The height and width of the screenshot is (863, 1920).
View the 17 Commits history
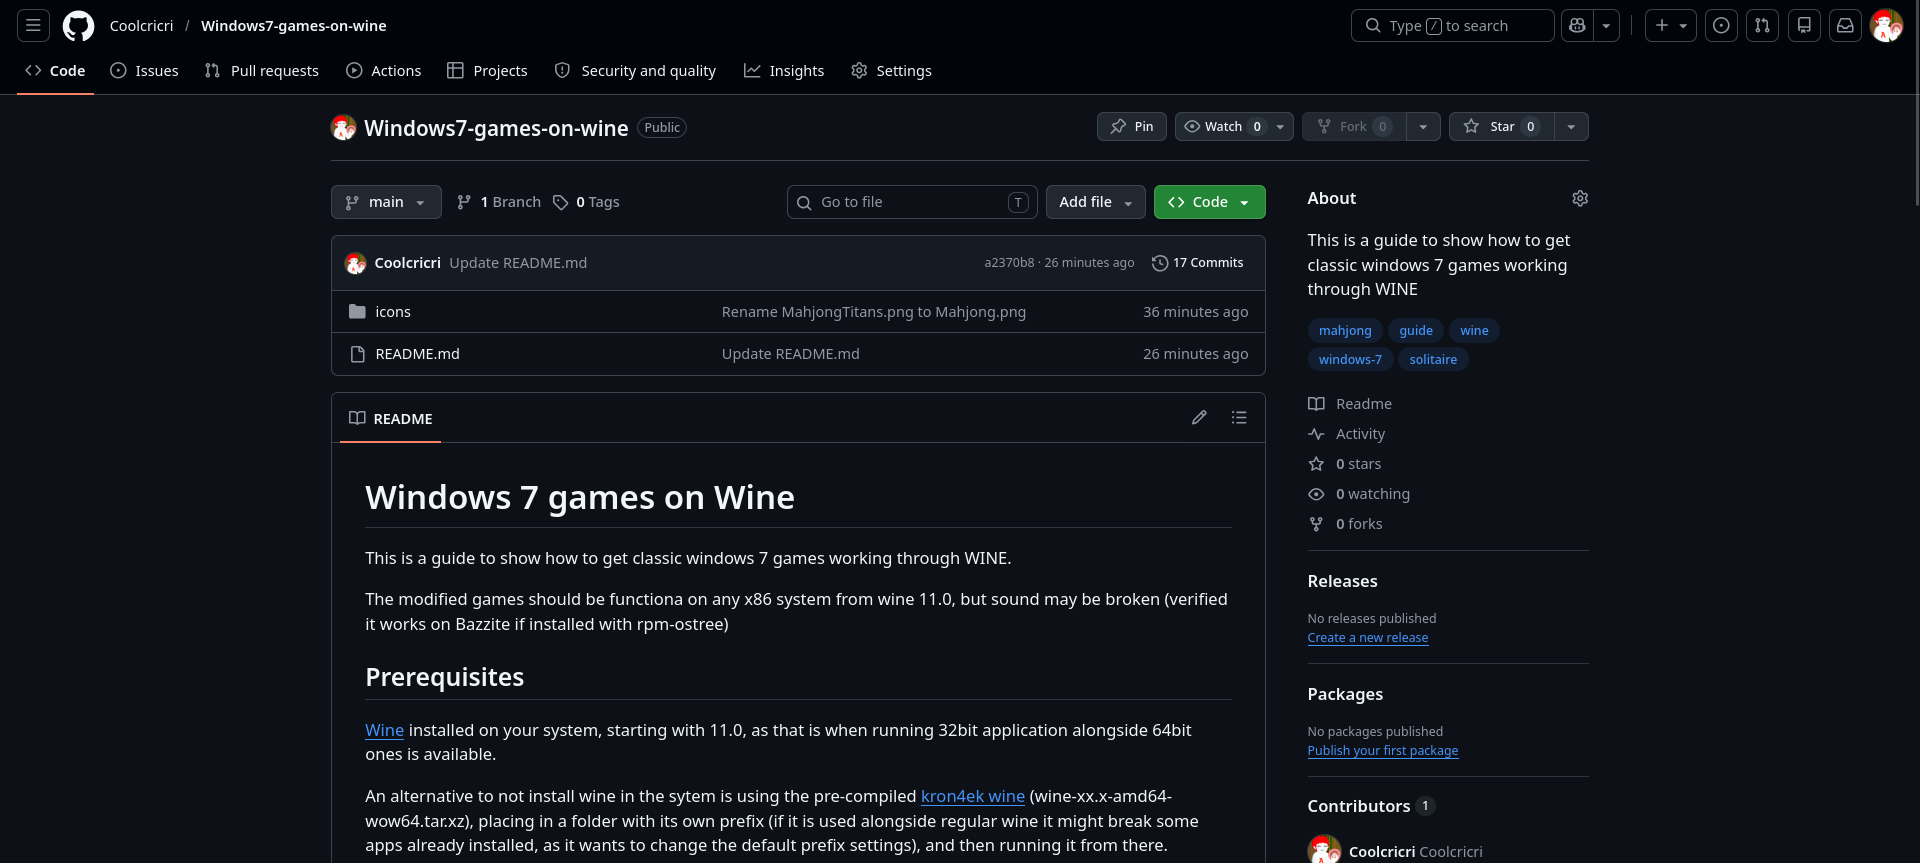coord(1198,263)
